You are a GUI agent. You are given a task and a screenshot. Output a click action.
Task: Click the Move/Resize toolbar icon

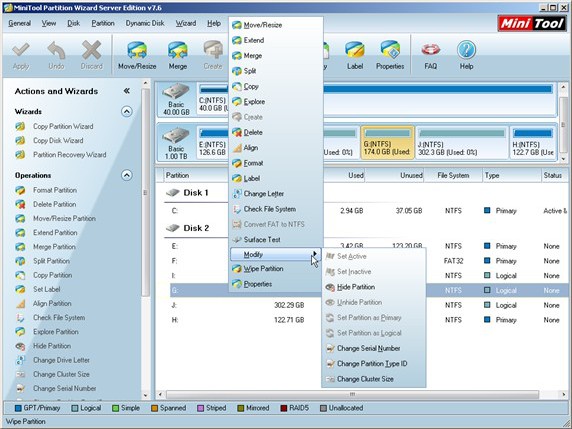(x=137, y=50)
